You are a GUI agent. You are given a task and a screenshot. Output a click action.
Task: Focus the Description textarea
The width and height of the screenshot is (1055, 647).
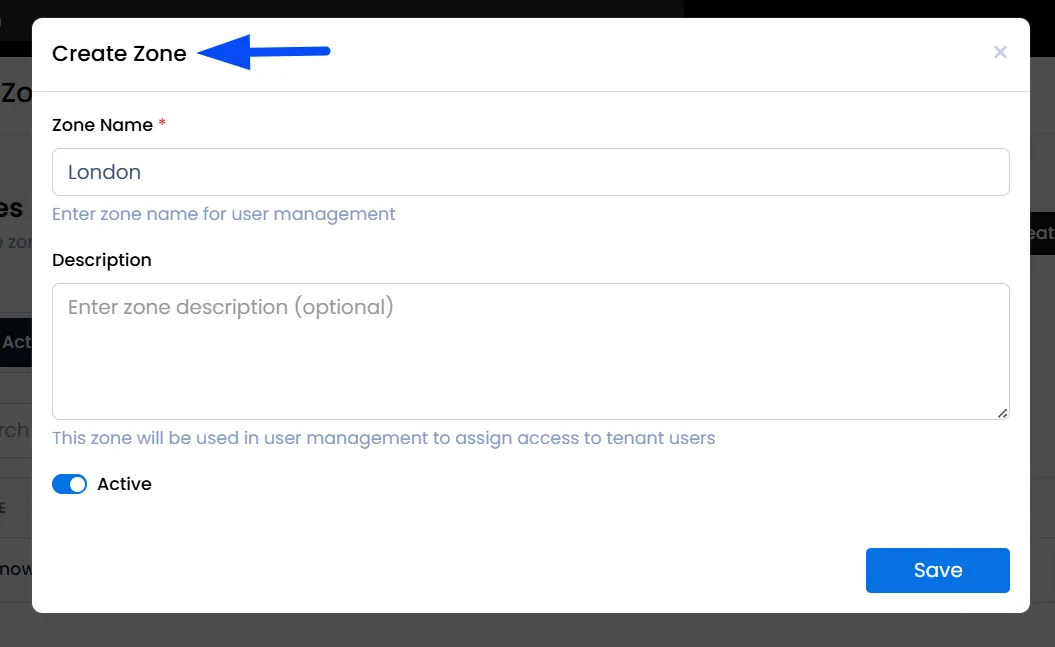[531, 351]
